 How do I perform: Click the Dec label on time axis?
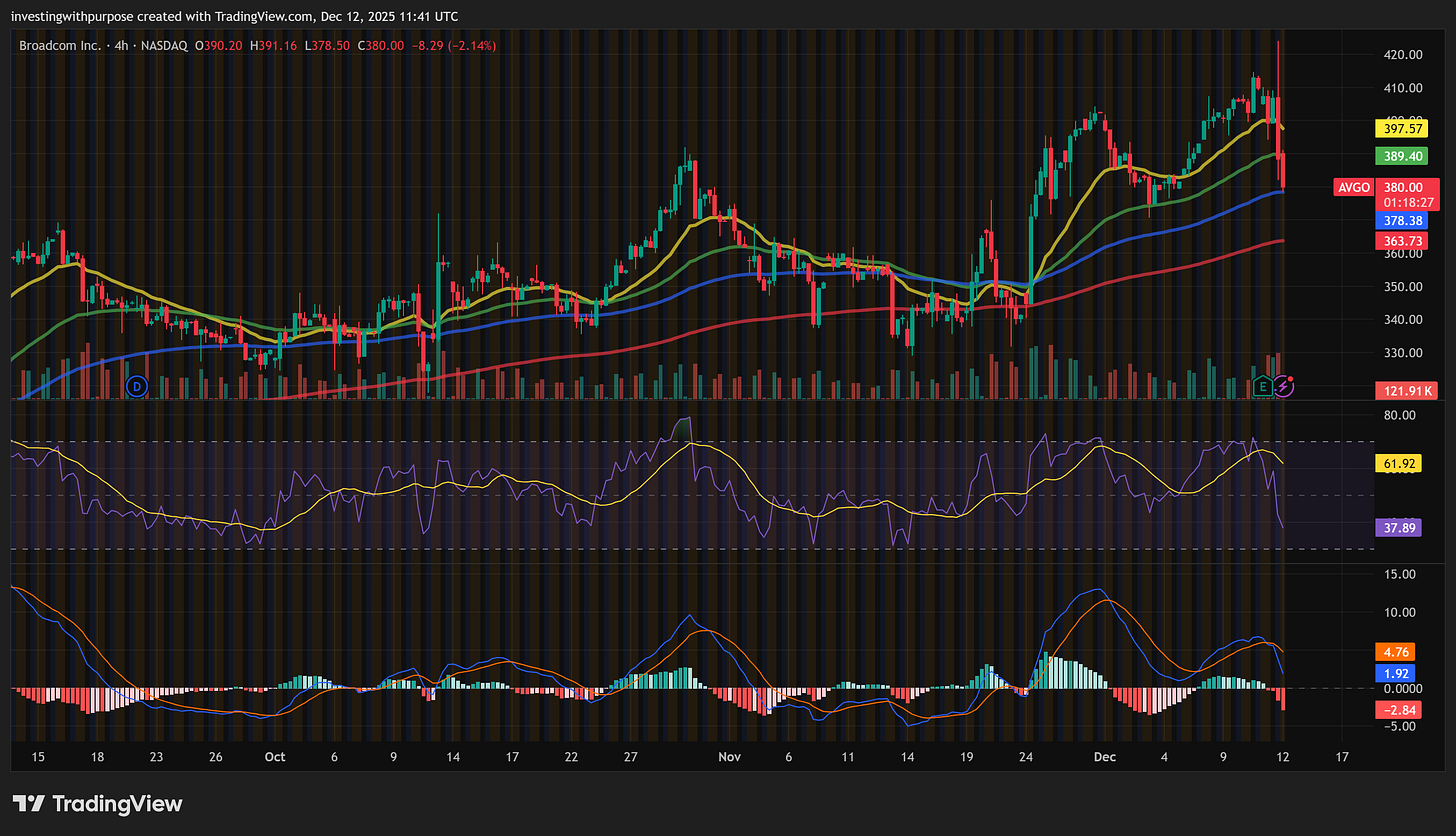click(x=1105, y=757)
